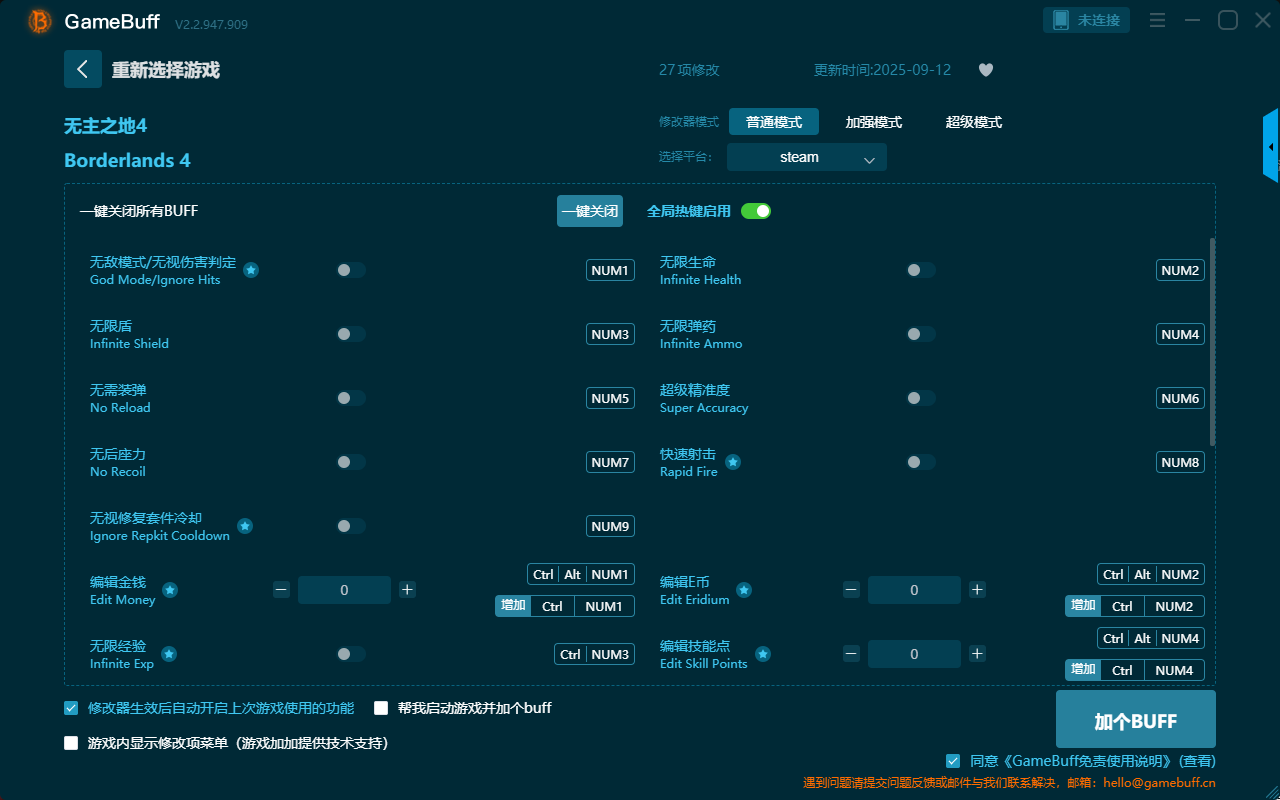
Task: Click the phone 未连接 connection icon
Action: 1087,20
